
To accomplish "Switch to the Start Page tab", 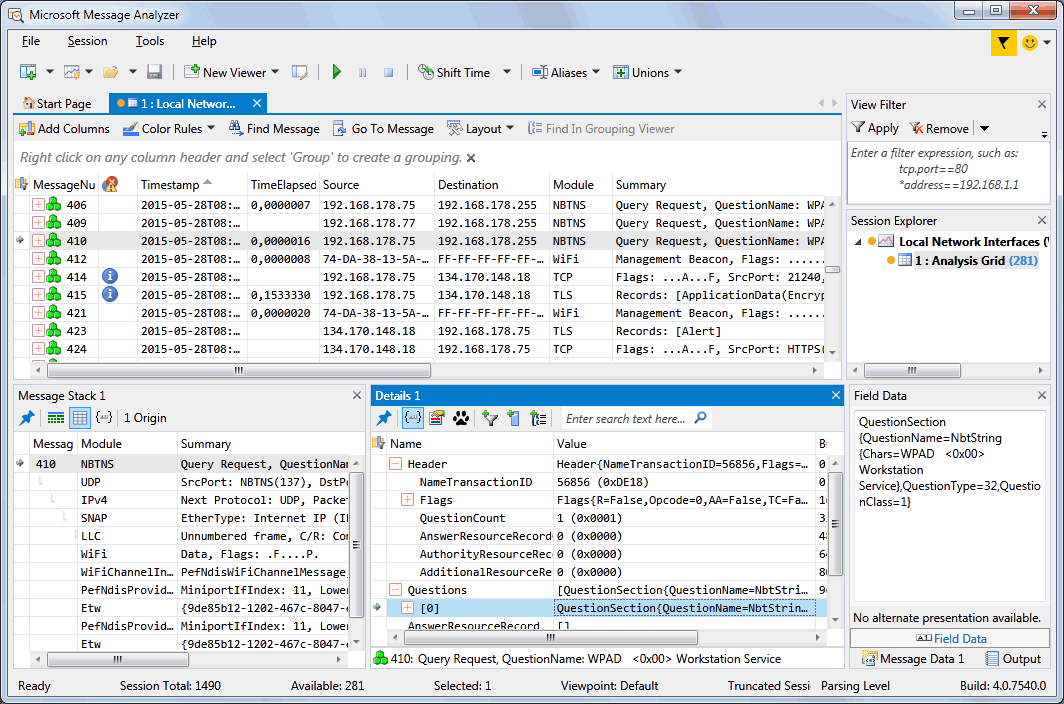I will point(58,103).
